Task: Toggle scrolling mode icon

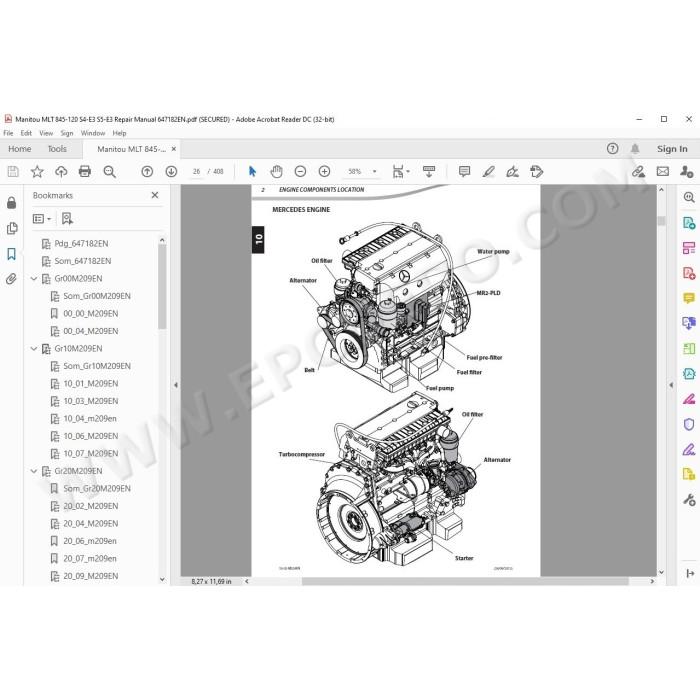Action: (x=429, y=171)
